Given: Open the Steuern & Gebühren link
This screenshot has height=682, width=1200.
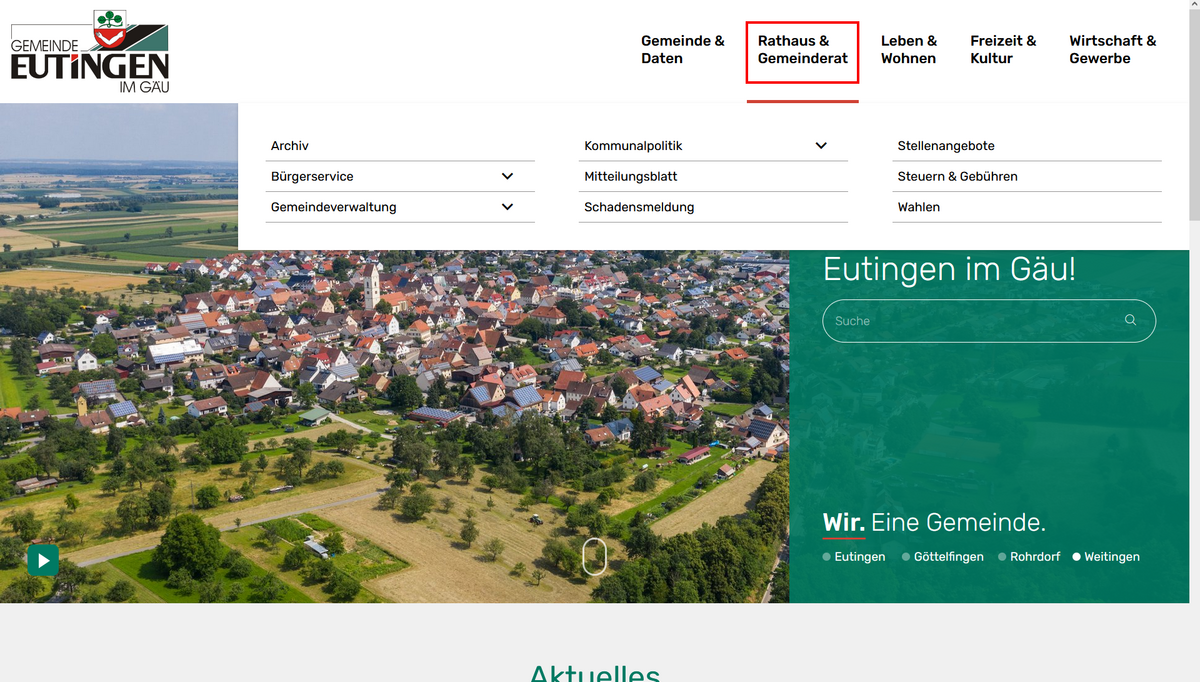Looking at the screenshot, I should click(958, 176).
